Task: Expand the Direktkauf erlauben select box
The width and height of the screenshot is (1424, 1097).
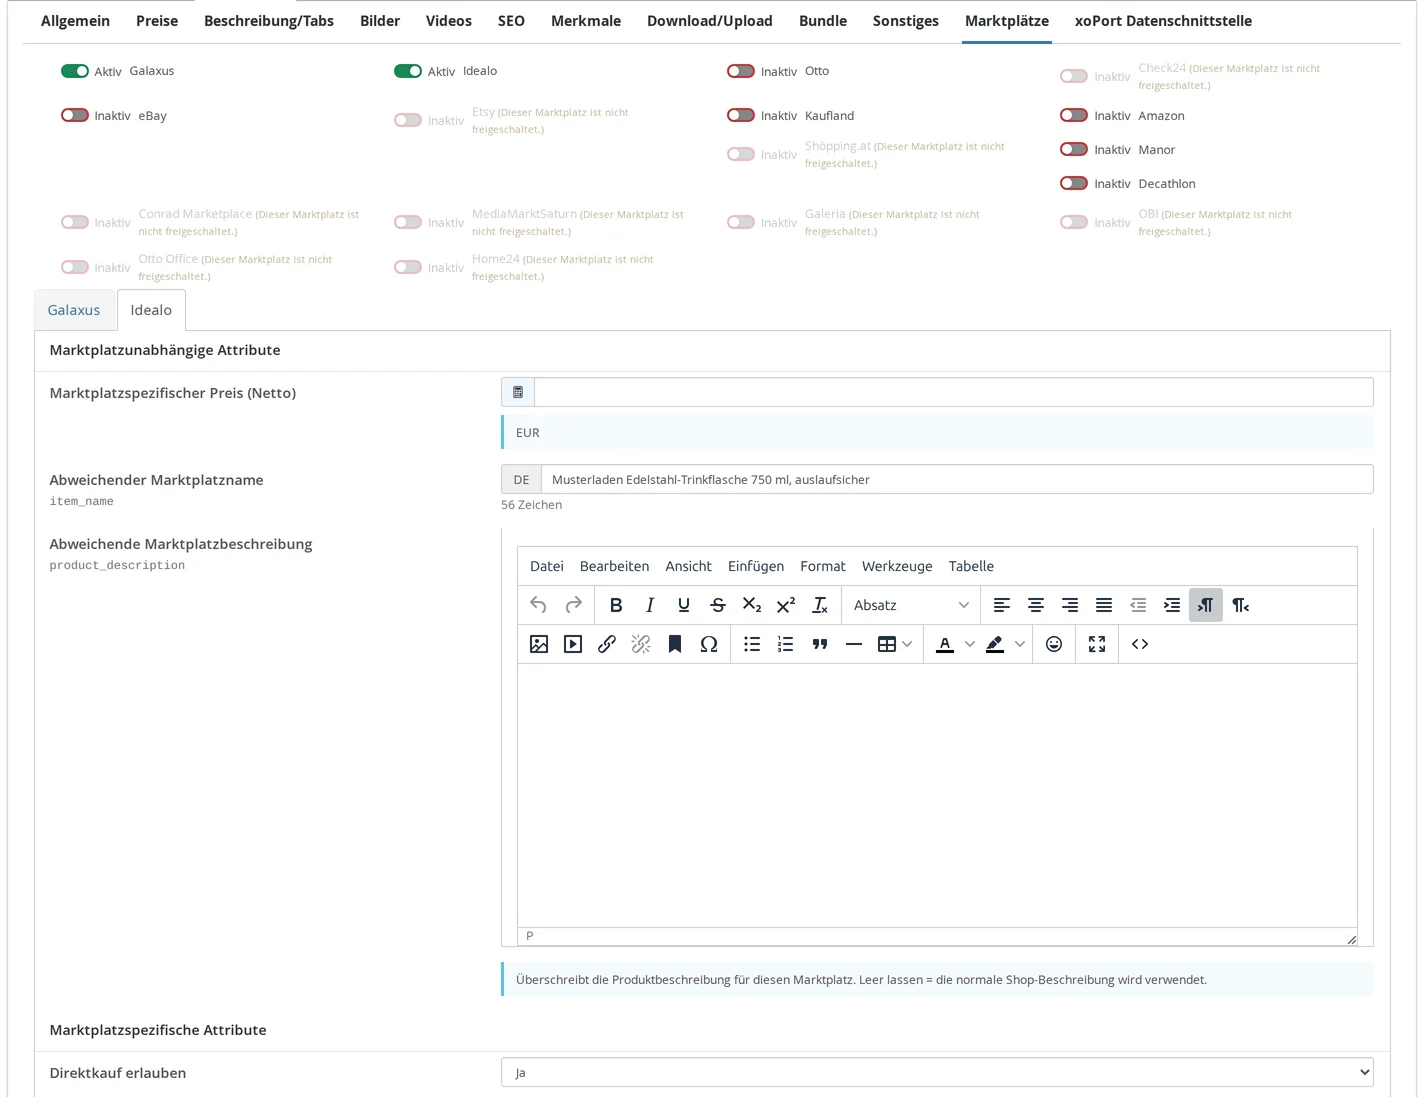Action: pyautogui.click(x=937, y=1072)
